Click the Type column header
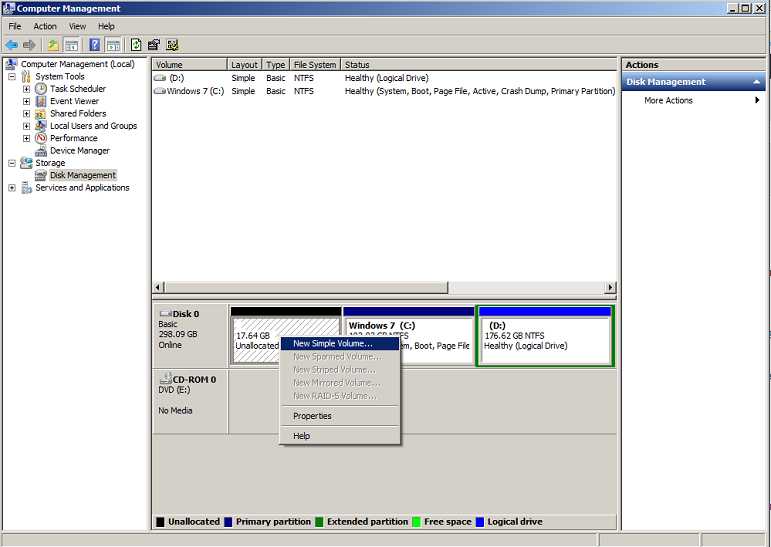 pos(276,65)
